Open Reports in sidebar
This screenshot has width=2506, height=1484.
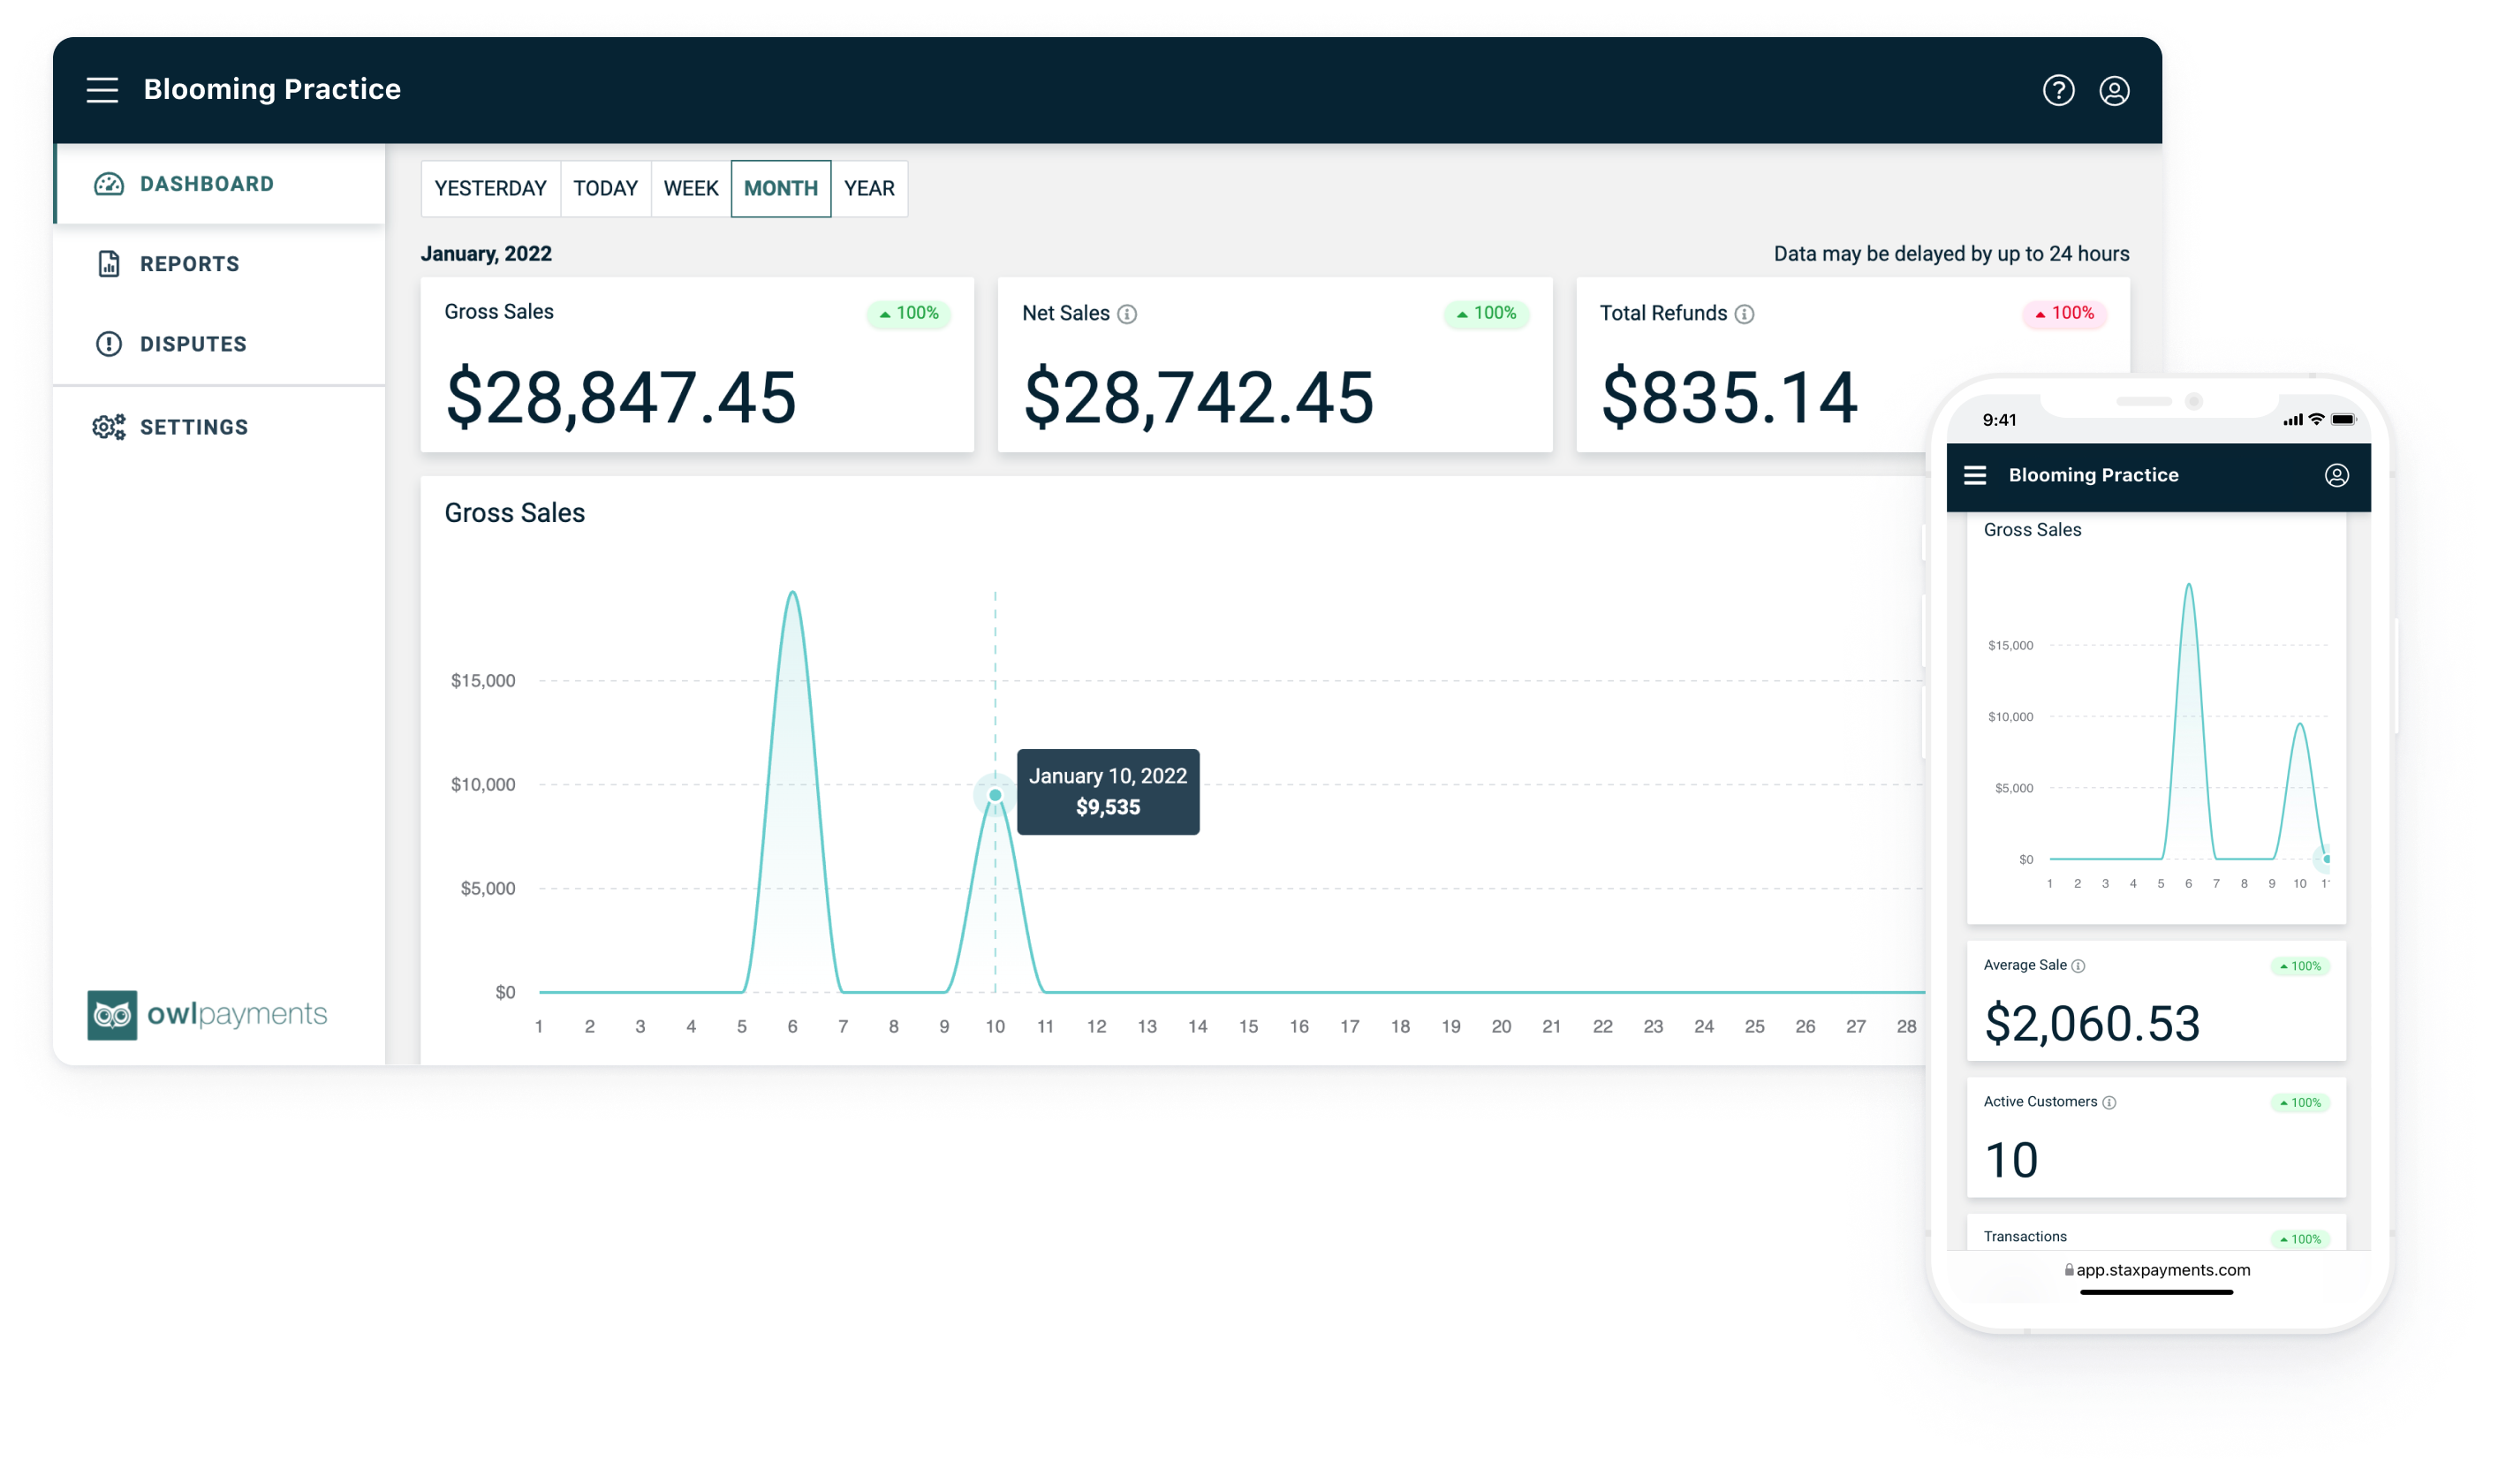click(x=220, y=264)
